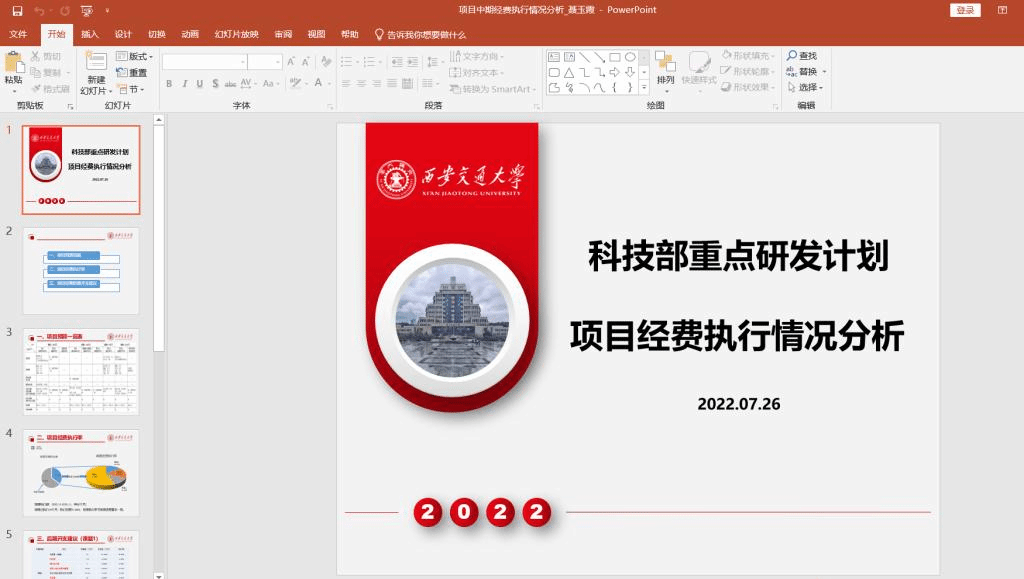This screenshot has width=1024, height=579.
Task: Click the Replace (替换) button
Action: tap(806, 72)
